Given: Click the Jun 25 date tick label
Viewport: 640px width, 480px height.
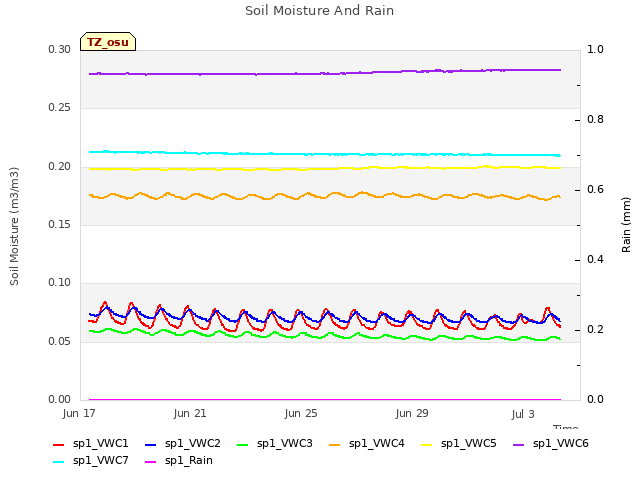Looking at the screenshot, I should 301,413.
